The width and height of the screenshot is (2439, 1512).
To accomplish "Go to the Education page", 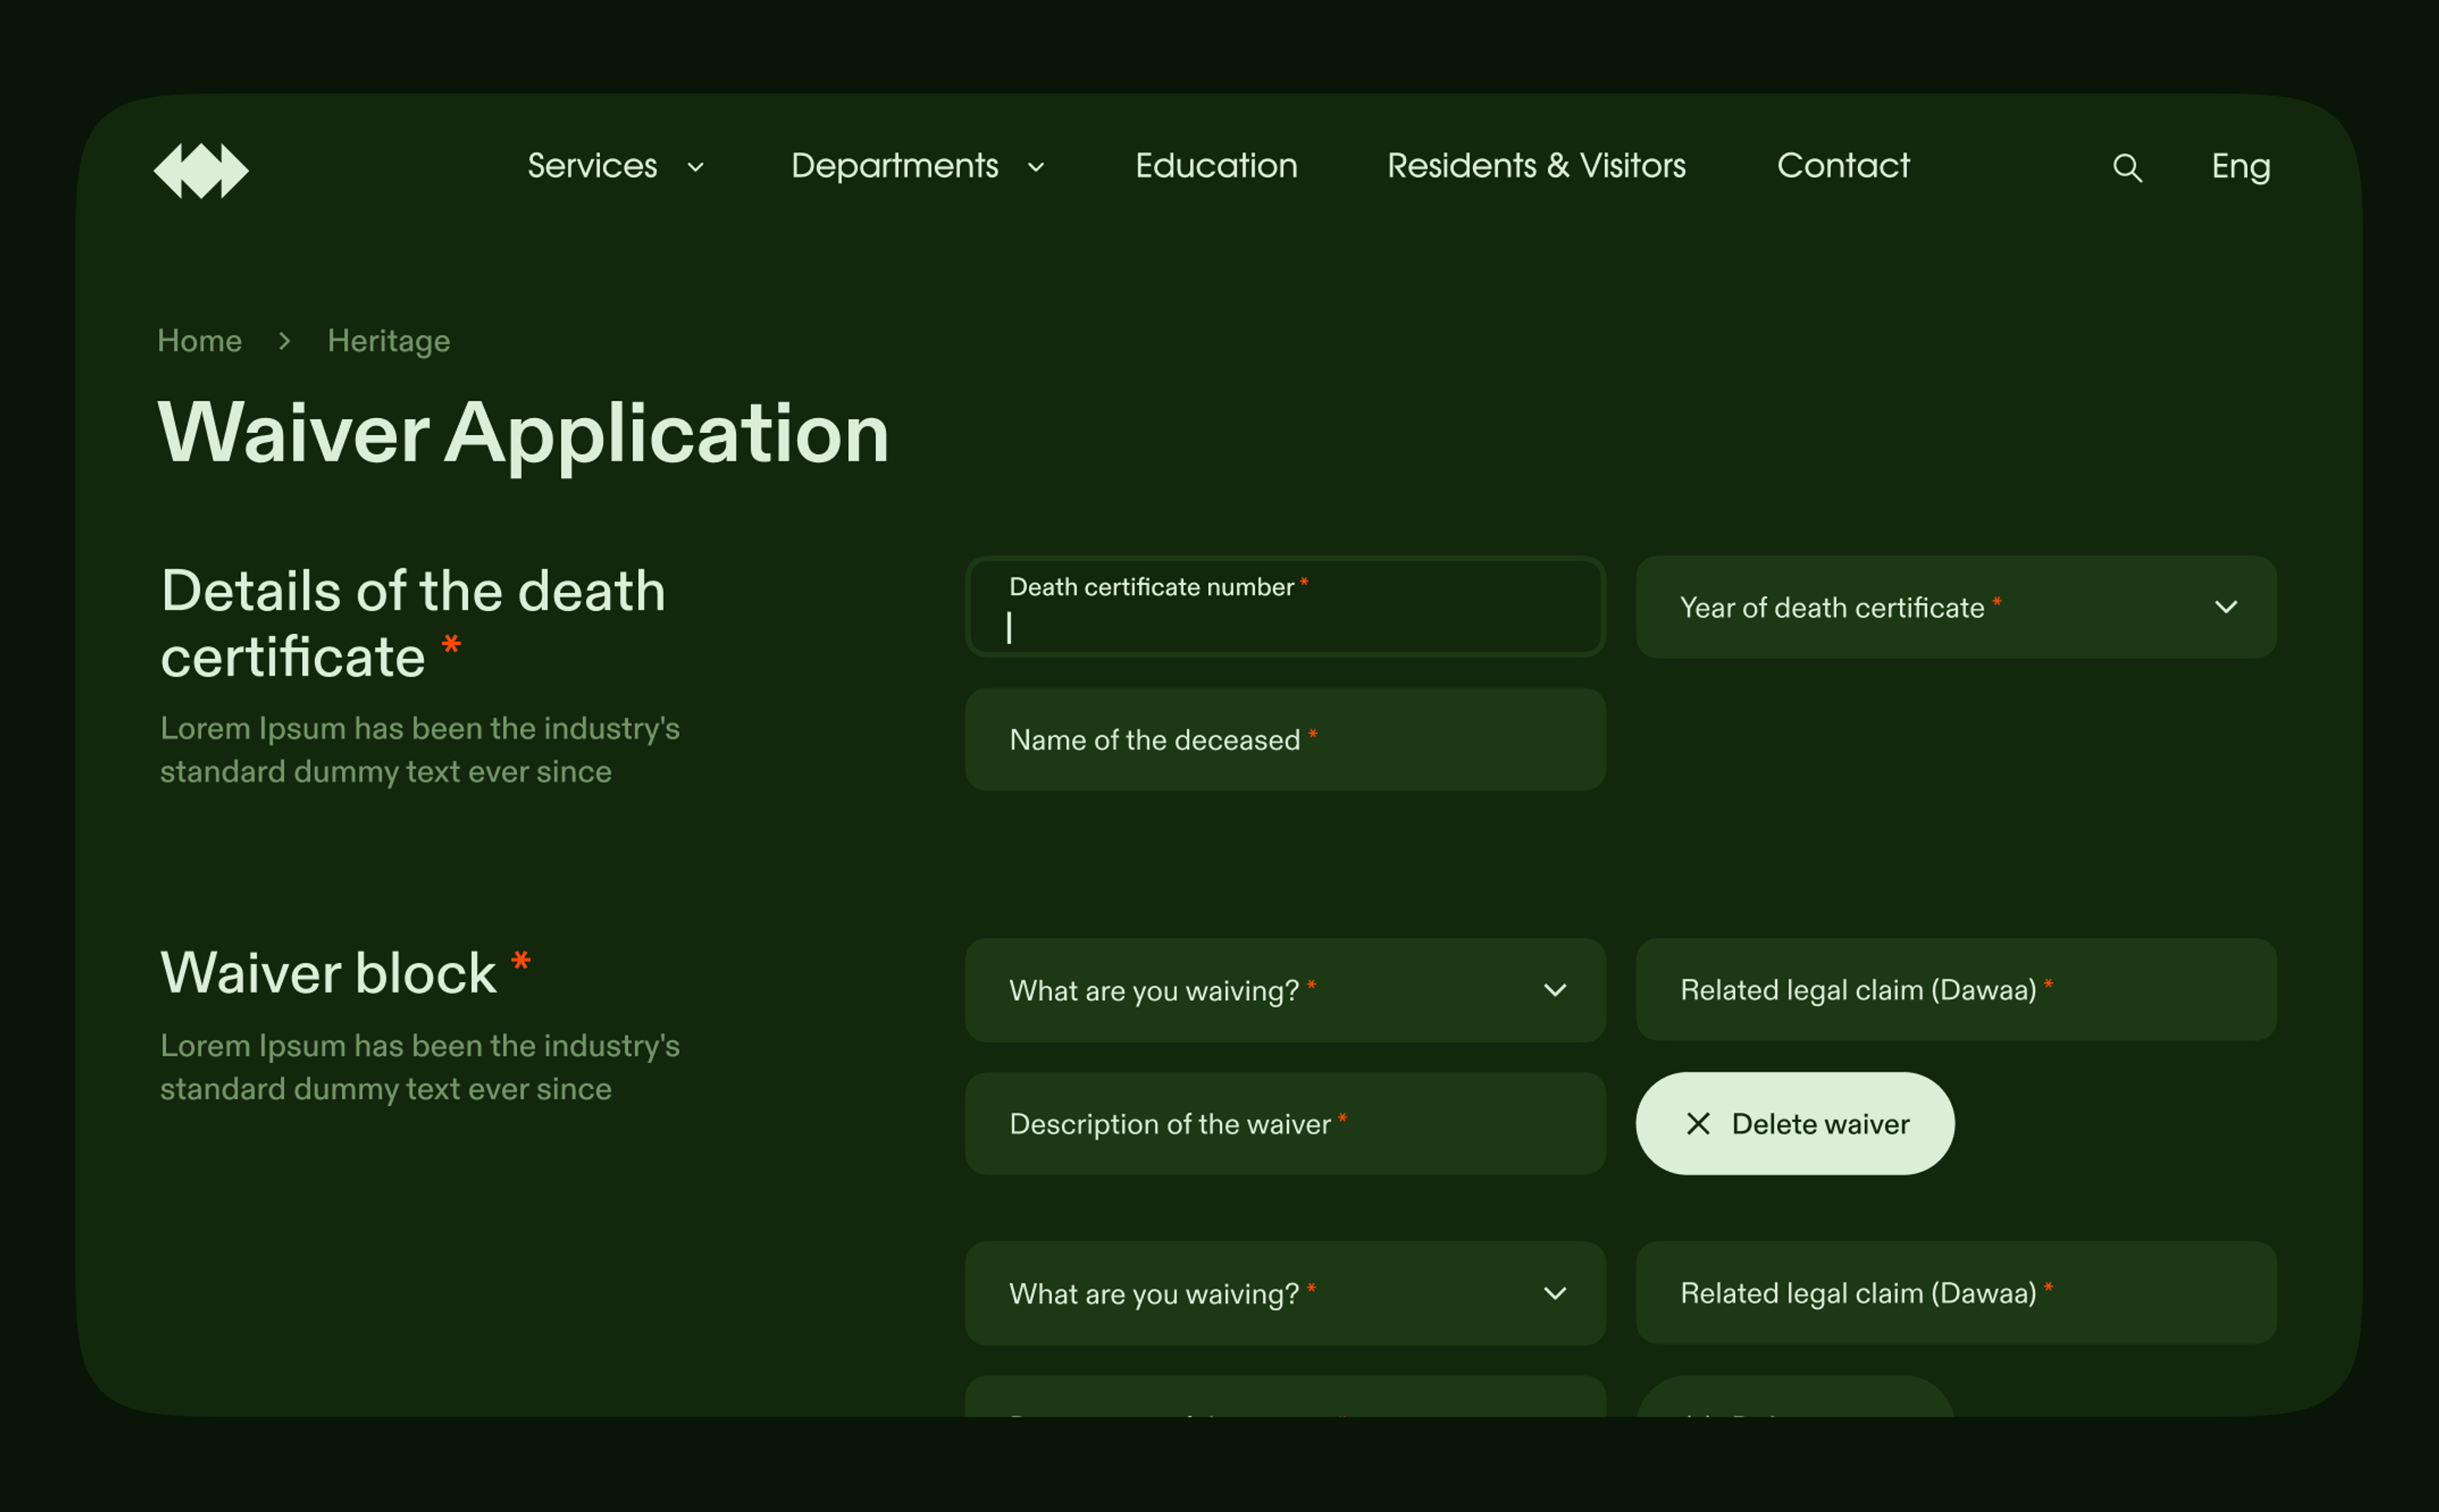I will [1216, 166].
